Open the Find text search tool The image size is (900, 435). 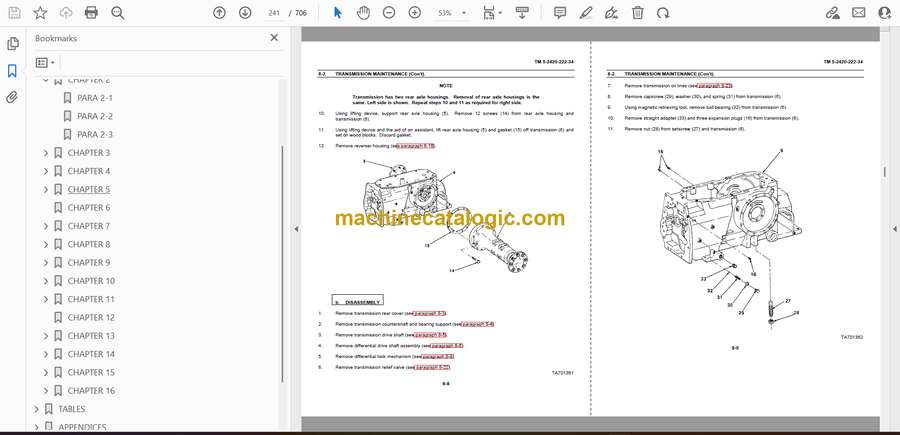[x=118, y=13]
